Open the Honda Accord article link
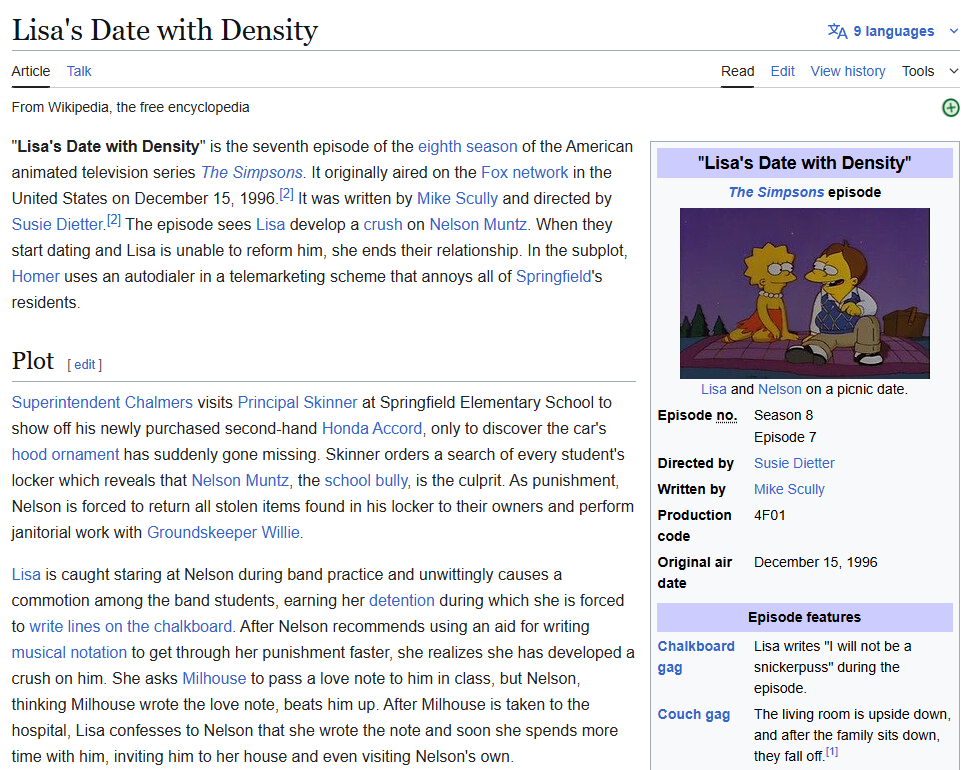This screenshot has width=966, height=770. pyautogui.click(x=372, y=428)
